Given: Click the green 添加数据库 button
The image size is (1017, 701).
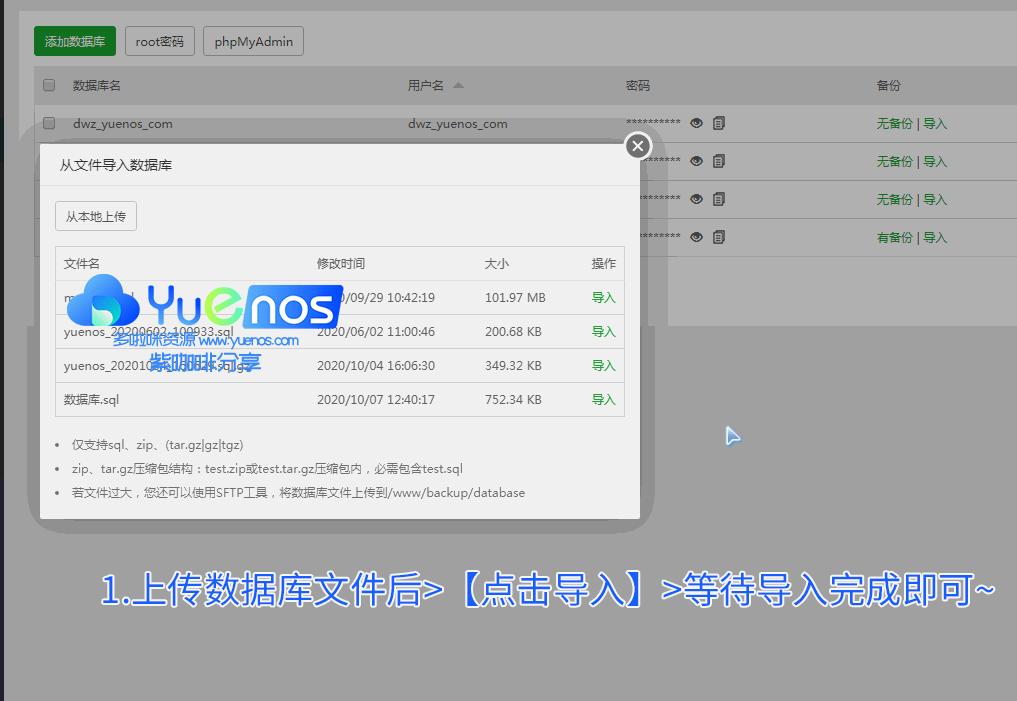Looking at the screenshot, I should 75,41.
